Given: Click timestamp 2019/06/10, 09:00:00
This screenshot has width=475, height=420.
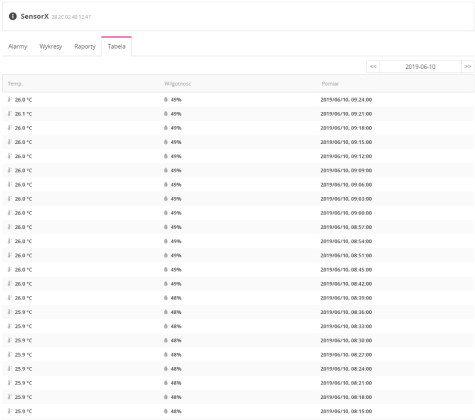Looking at the screenshot, I should [346, 213].
